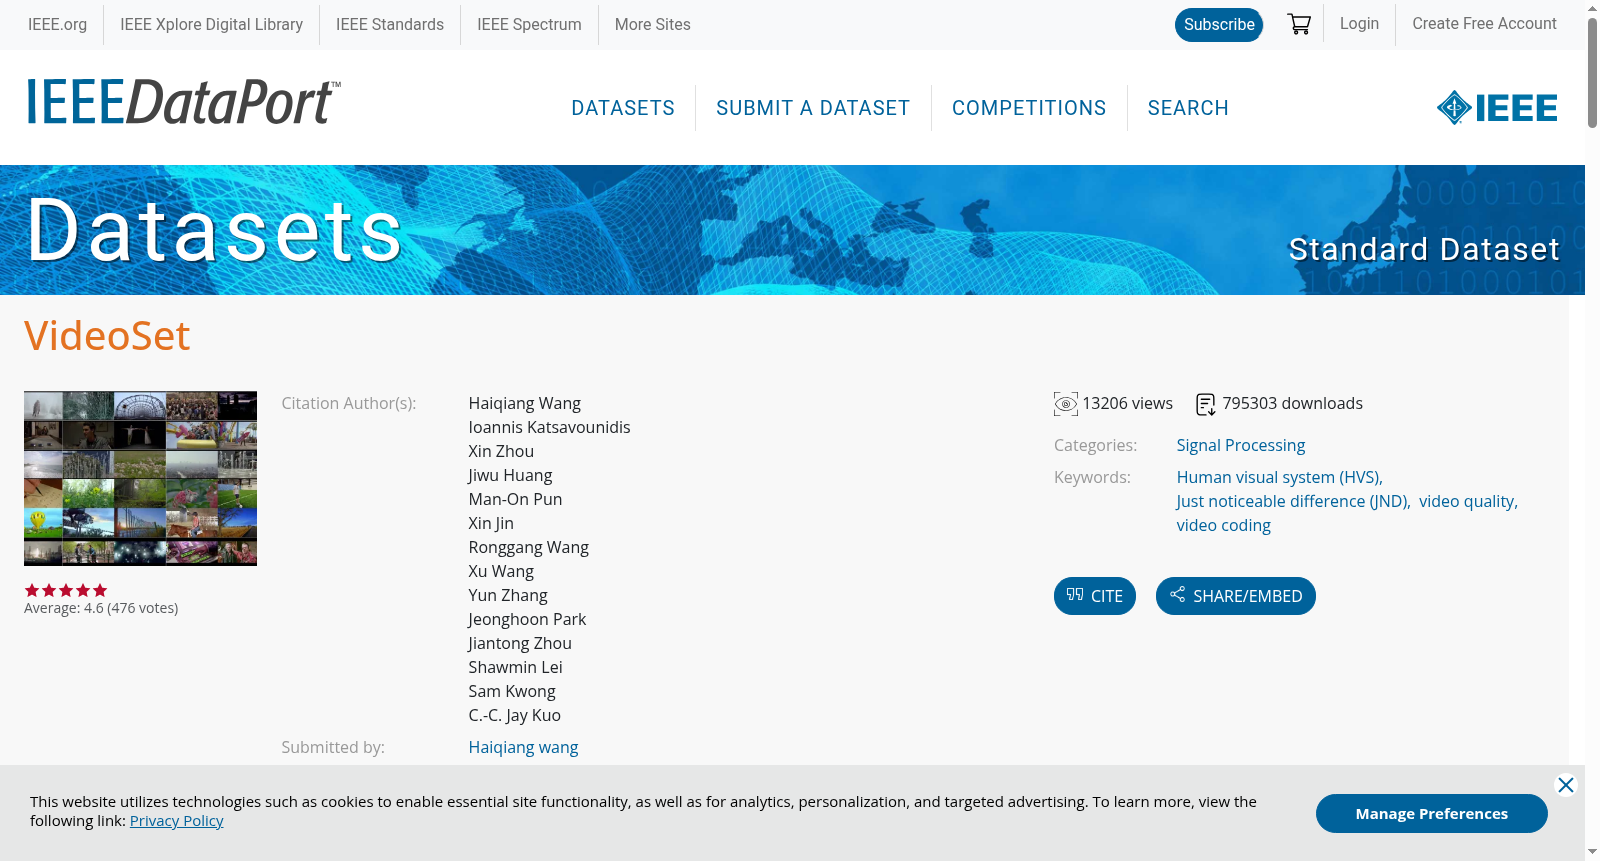Open SUBMIT A DATASET page
The width and height of the screenshot is (1600, 861).
tap(813, 108)
